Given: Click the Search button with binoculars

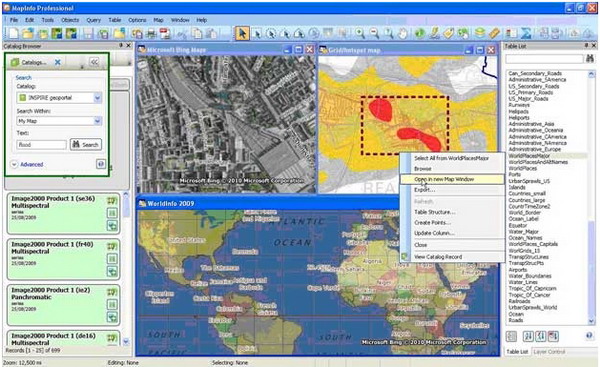Looking at the screenshot, I should [x=86, y=145].
